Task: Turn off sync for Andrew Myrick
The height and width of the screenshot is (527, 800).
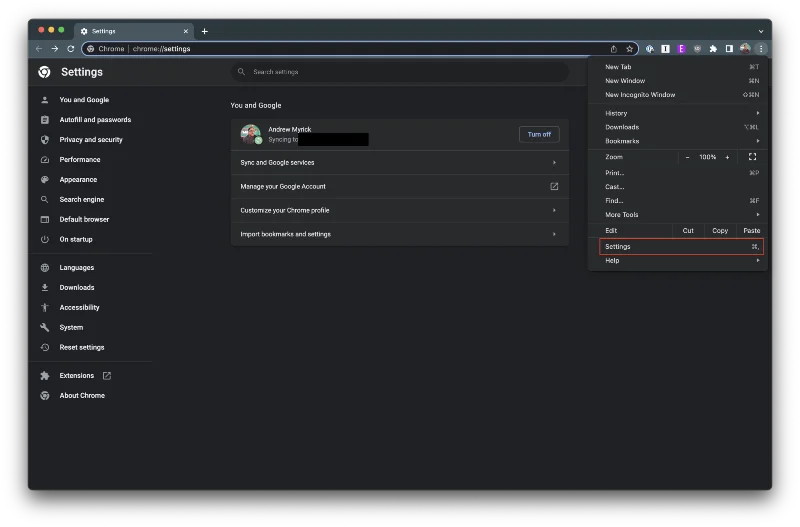Action: pyautogui.click(x=539, y=134)
